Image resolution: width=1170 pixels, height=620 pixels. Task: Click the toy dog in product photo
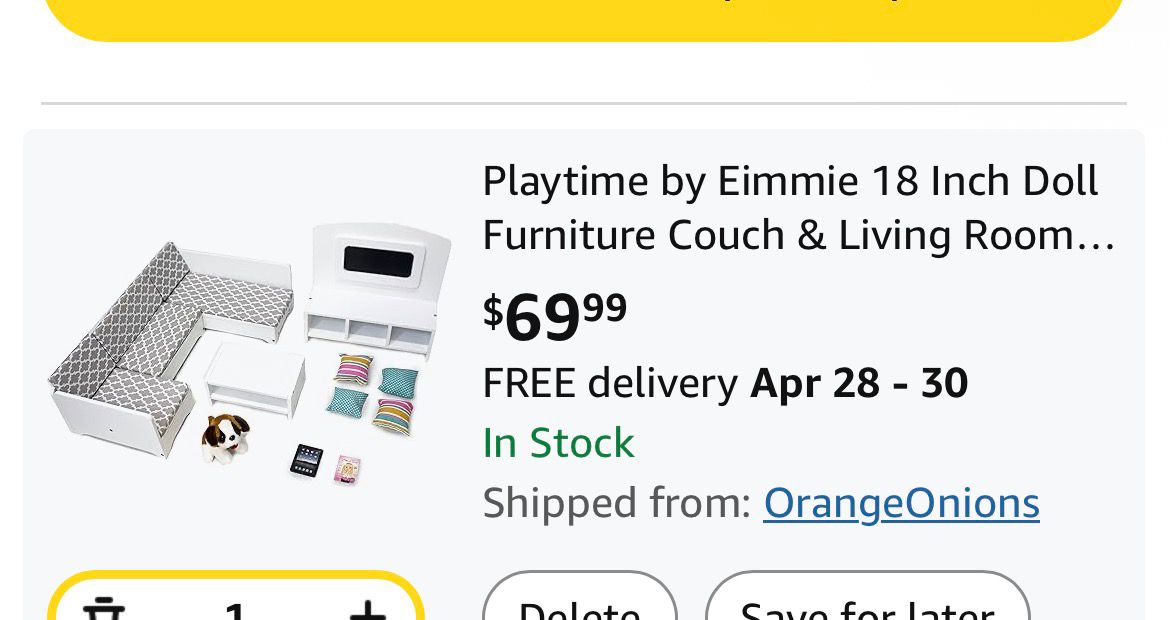tap(224, 437)
